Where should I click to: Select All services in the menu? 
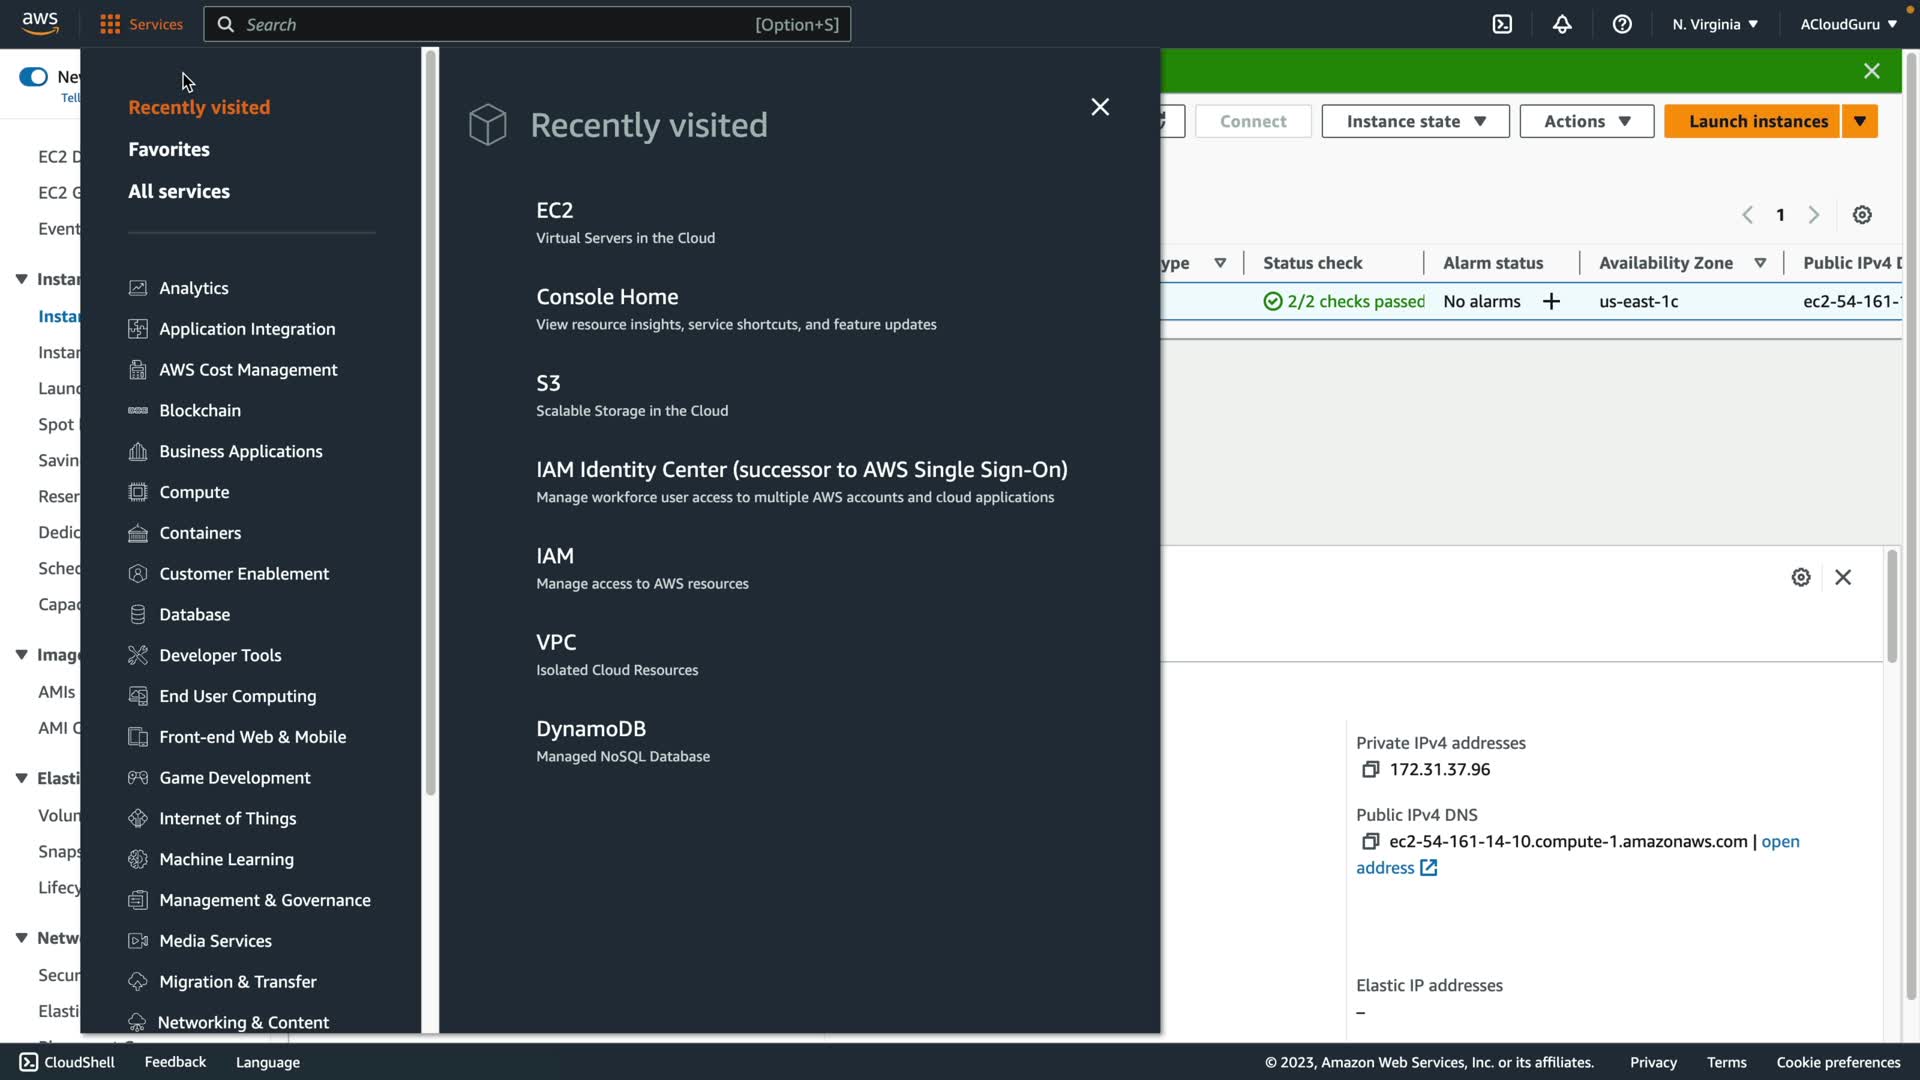tap(179, 191)
